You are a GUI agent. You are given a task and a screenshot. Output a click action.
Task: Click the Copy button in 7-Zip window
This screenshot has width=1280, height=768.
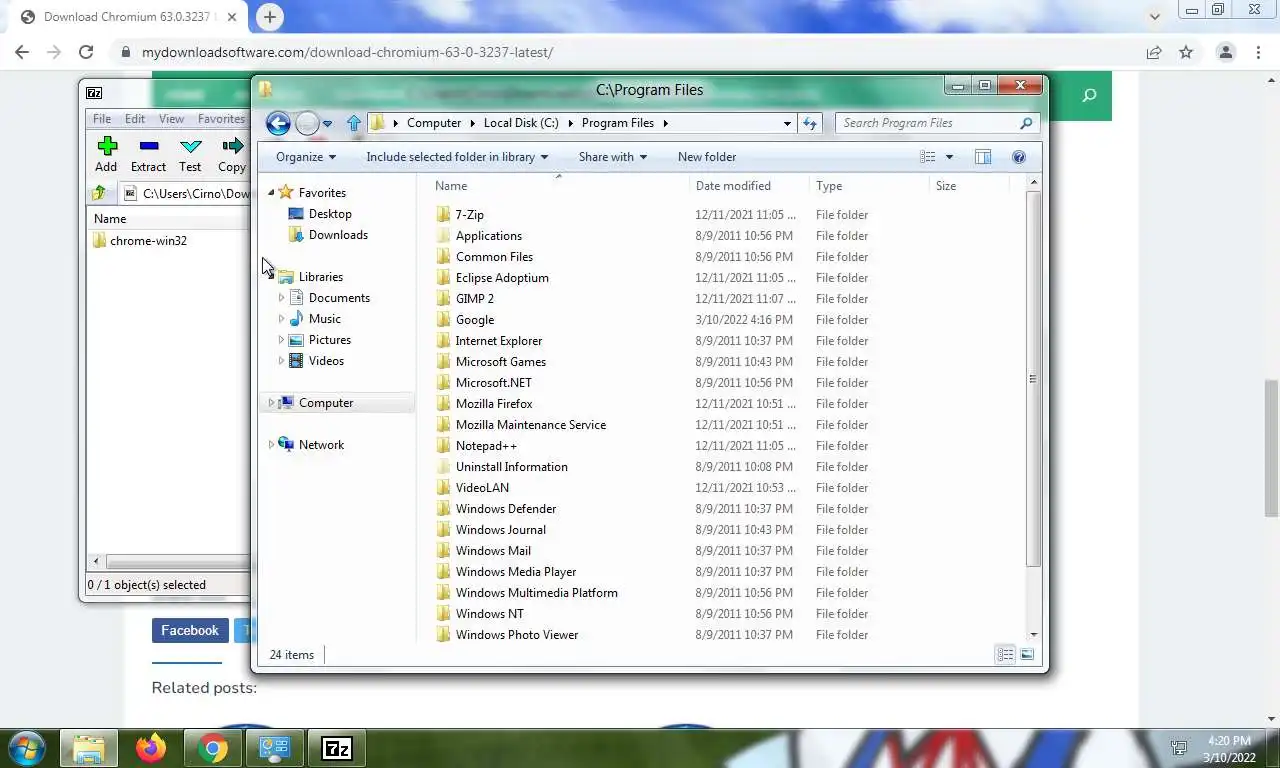[232, 155]
